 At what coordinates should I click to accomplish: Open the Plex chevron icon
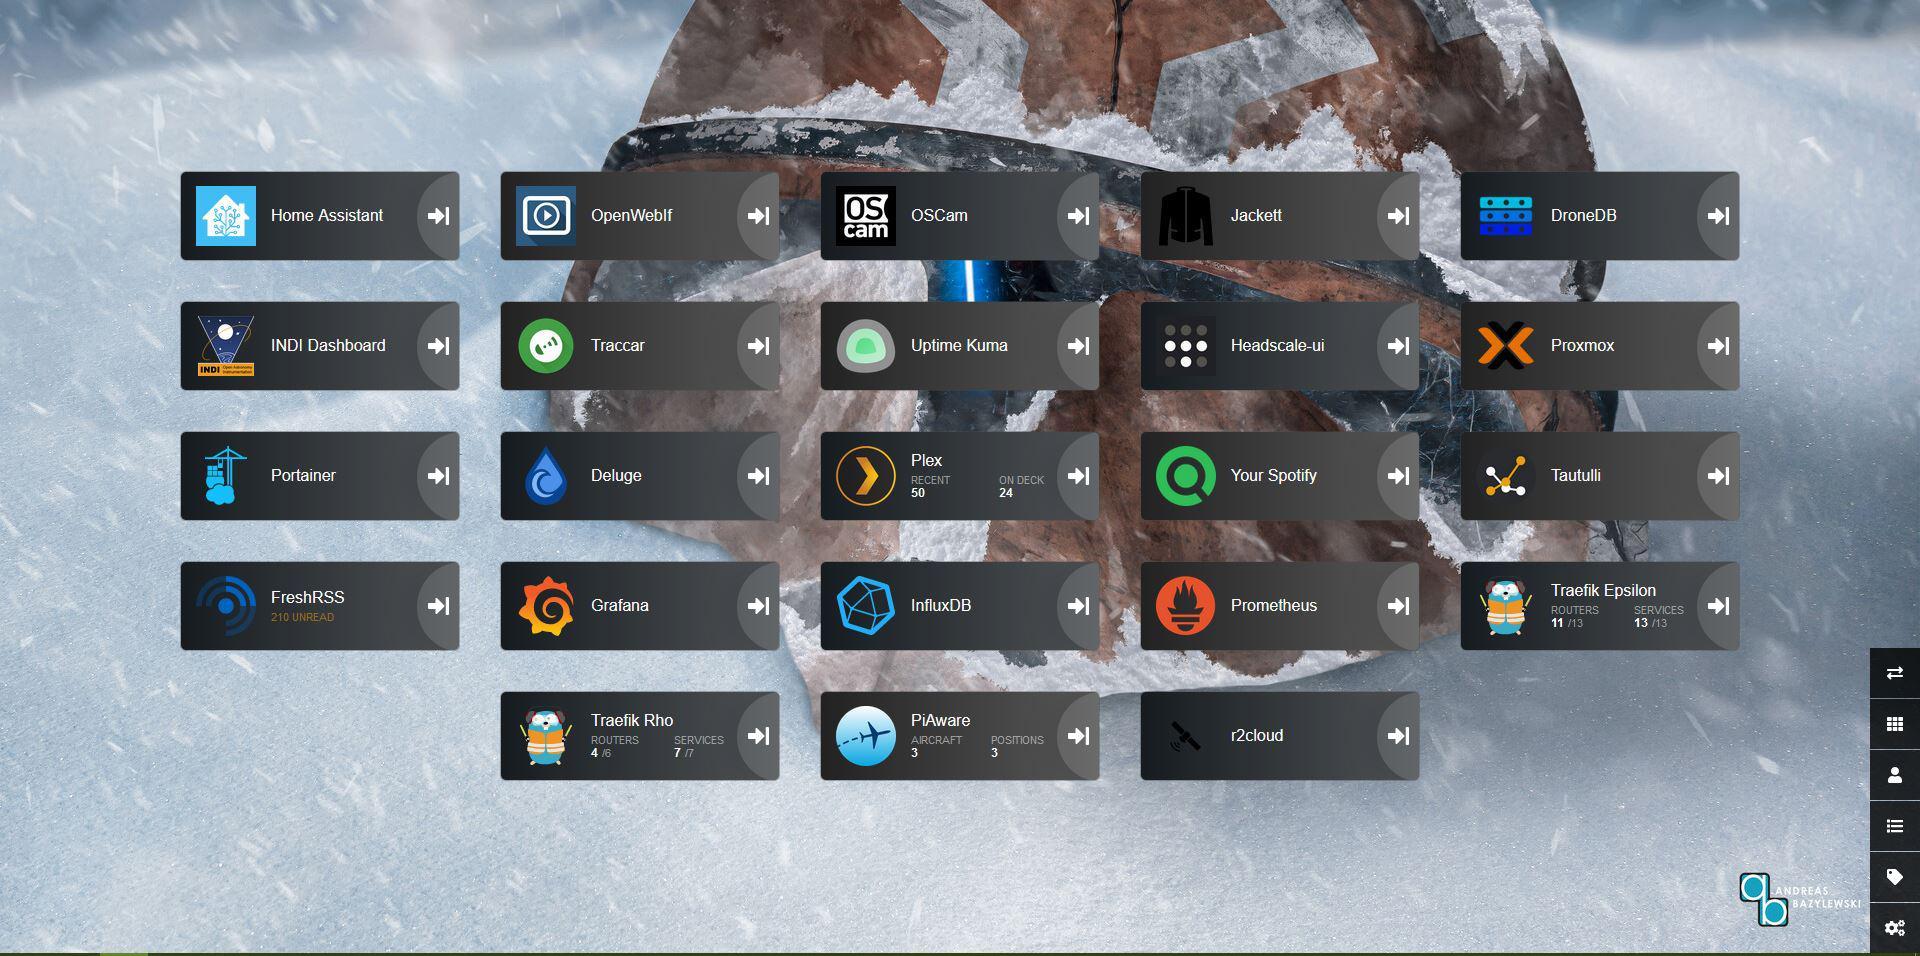tap(865, 476)
